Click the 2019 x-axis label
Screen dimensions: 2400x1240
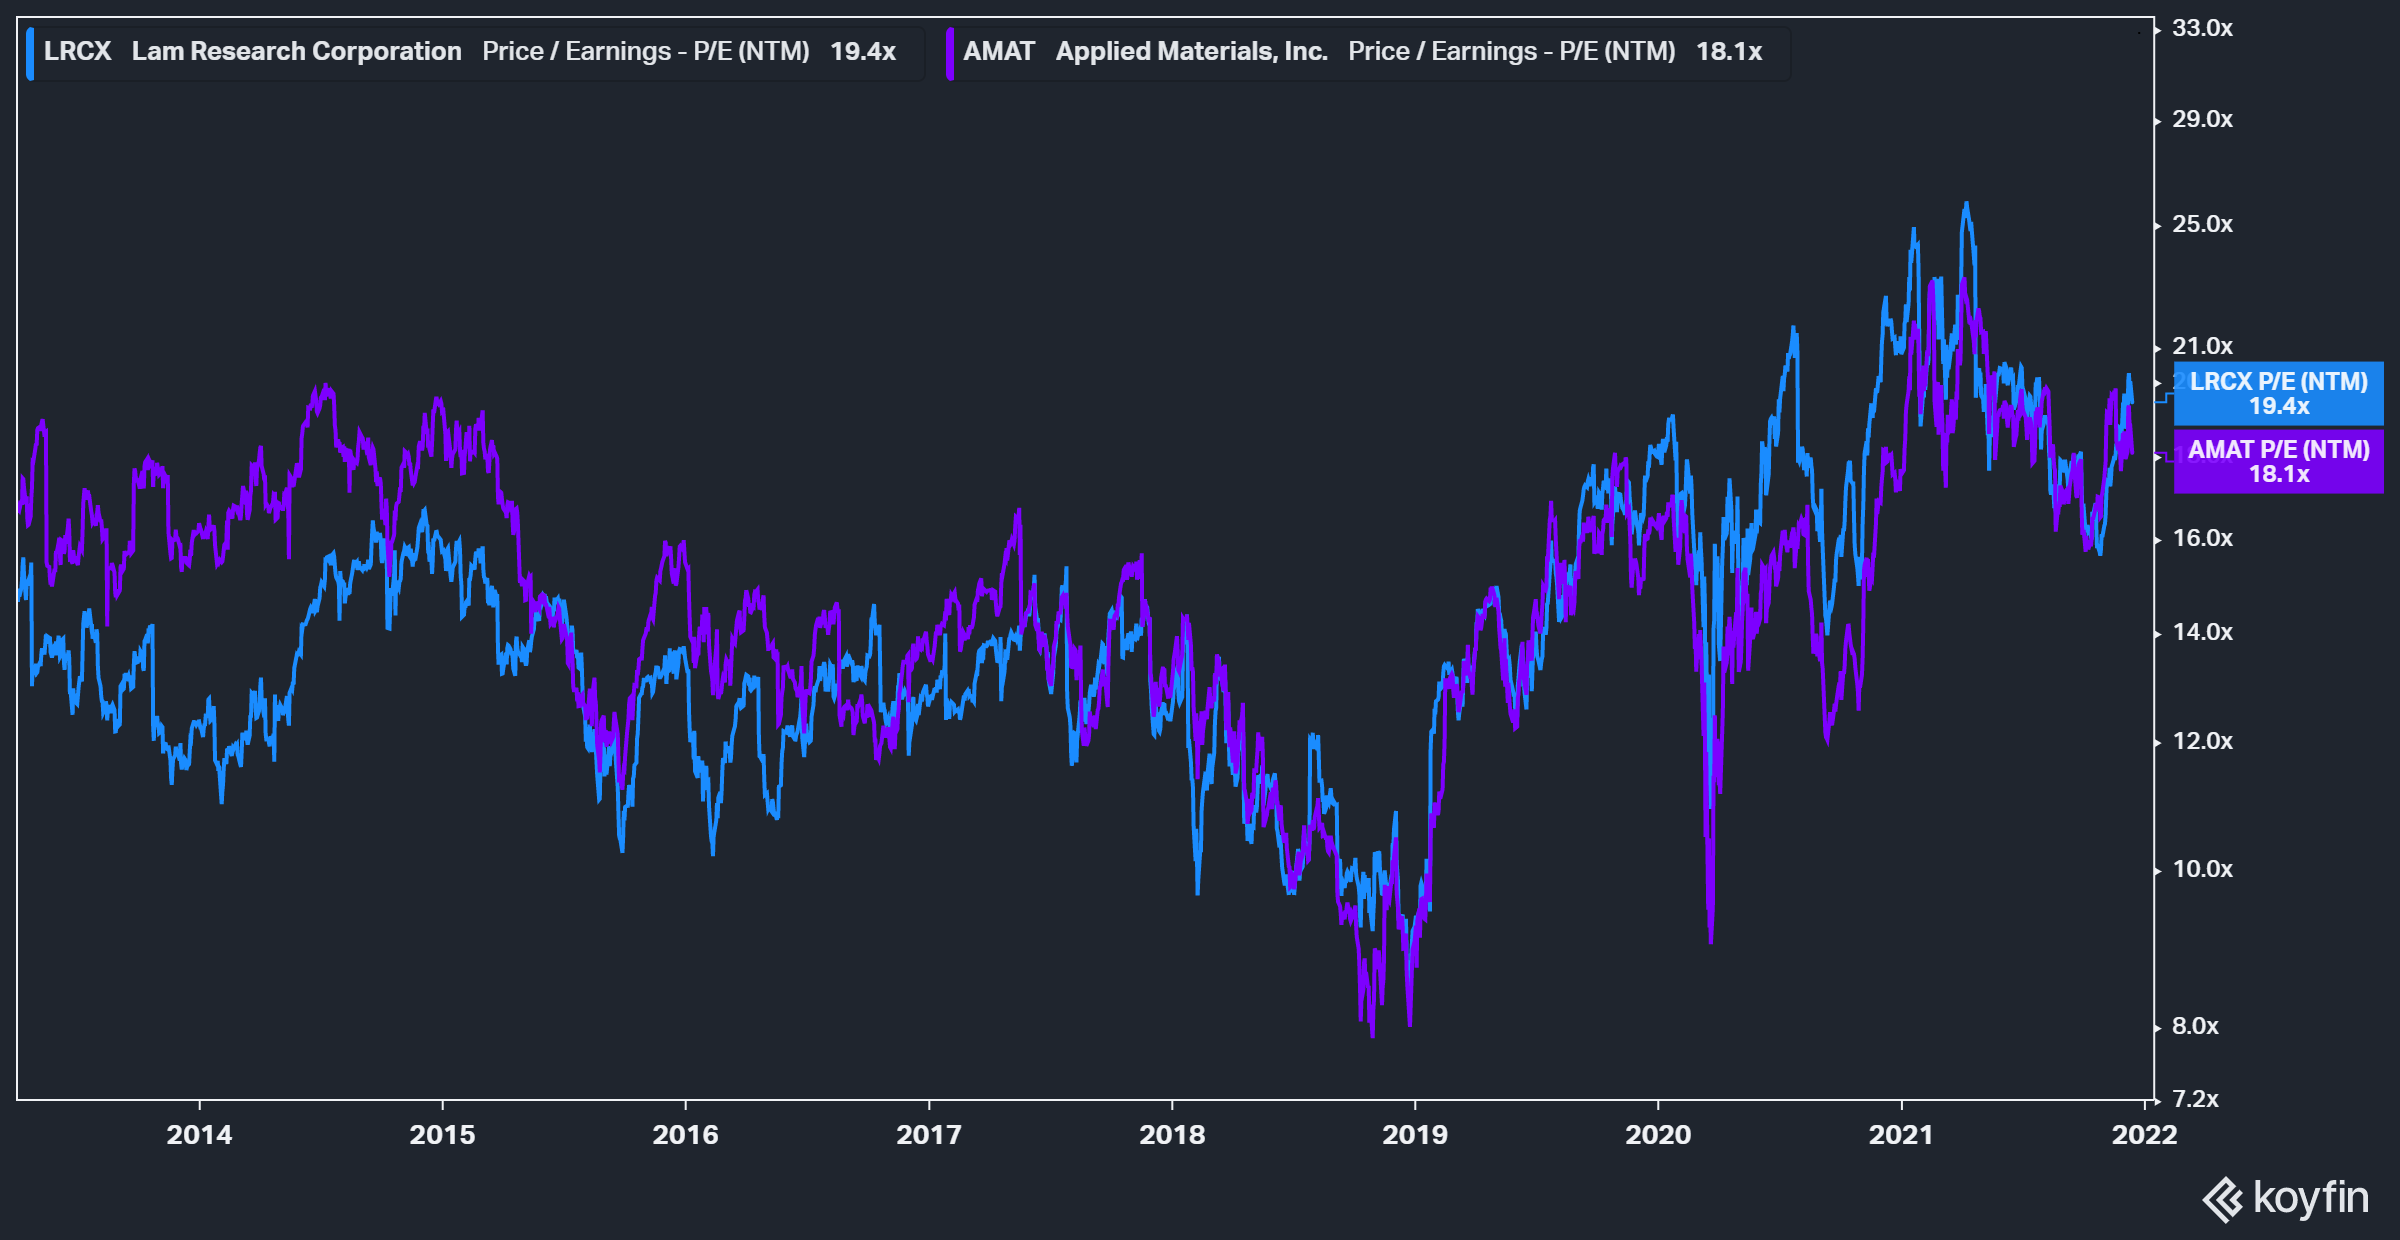point(1415,1134)
